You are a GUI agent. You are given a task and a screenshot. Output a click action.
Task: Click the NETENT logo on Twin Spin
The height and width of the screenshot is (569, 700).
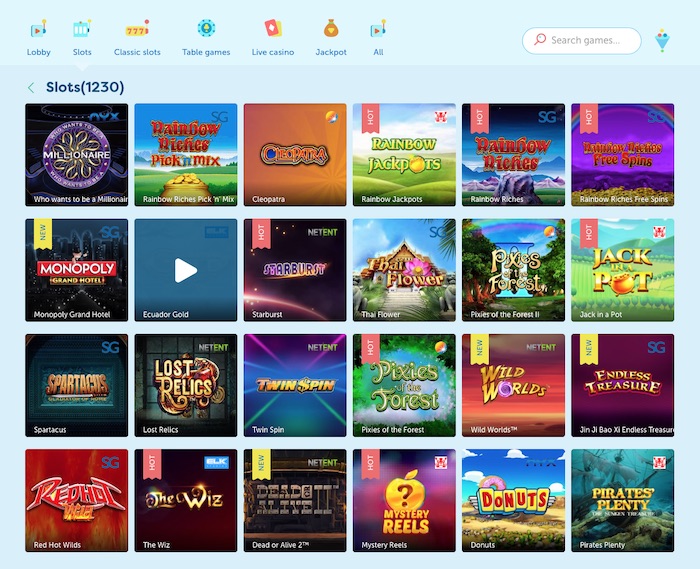coord(322,347)
